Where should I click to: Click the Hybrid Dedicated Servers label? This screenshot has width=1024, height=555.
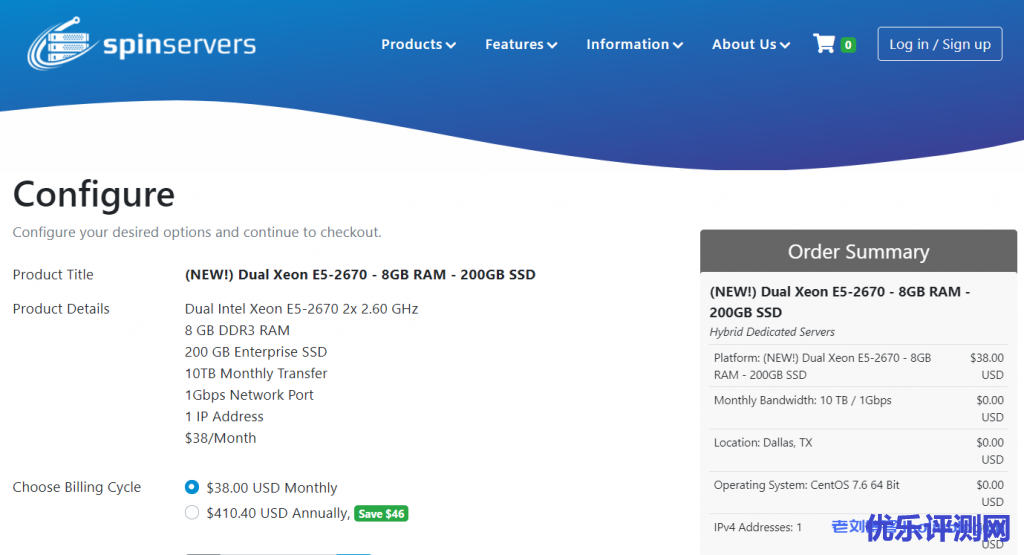[771, 332]
